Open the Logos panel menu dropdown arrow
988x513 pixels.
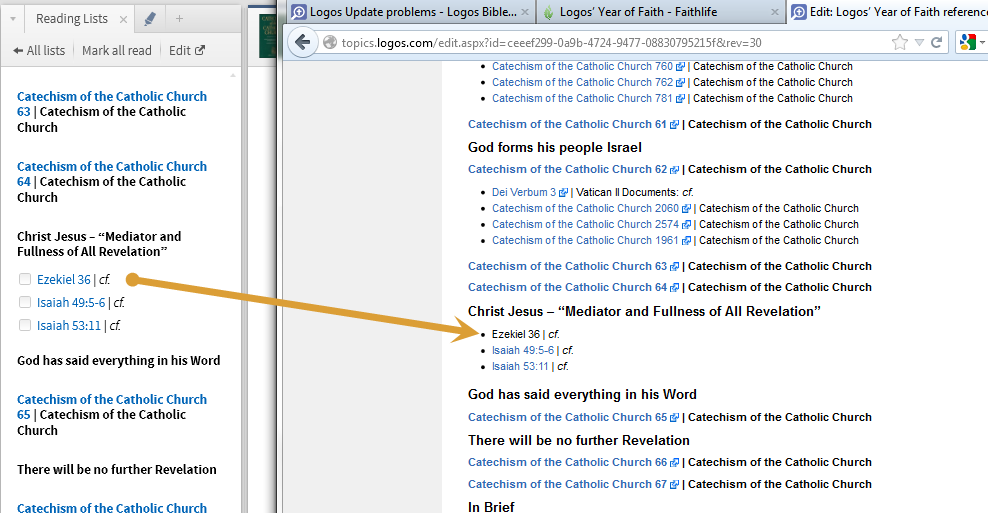coord(13,20)
